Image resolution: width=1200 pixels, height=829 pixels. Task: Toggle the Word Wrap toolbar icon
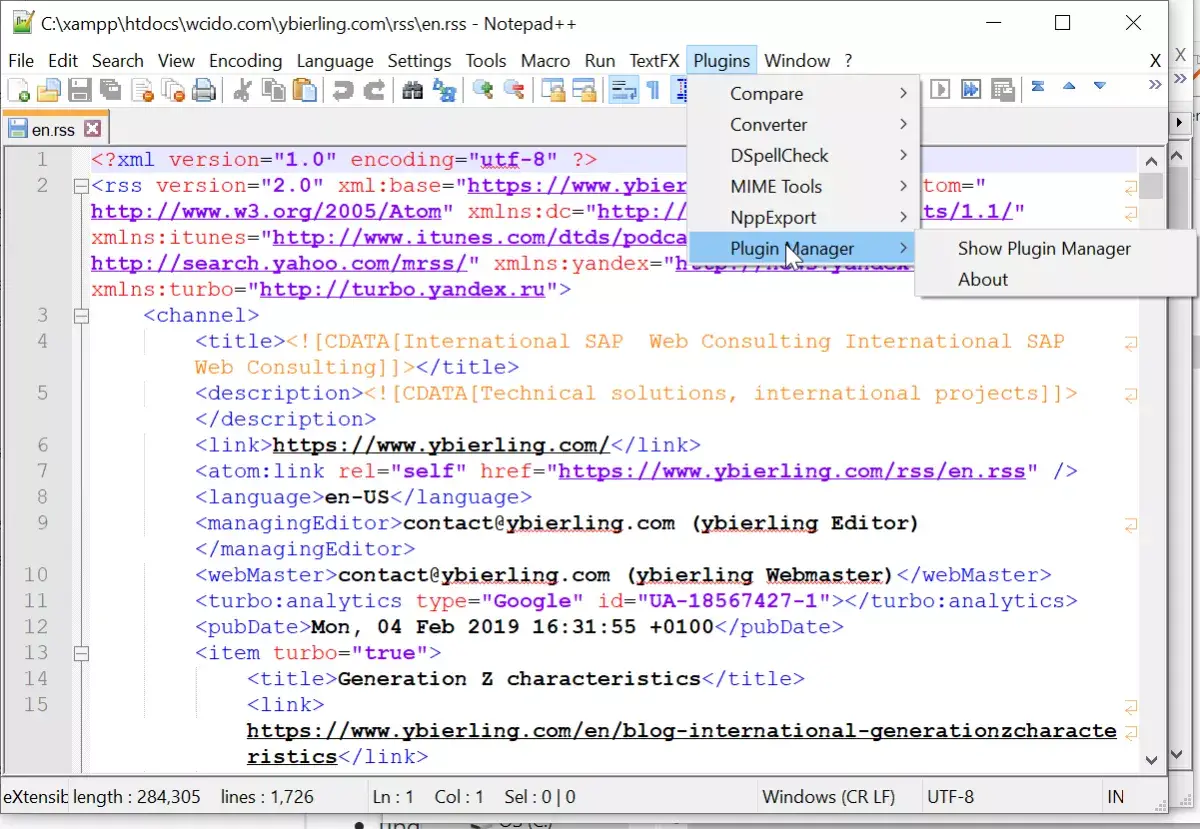pos(623,91)
